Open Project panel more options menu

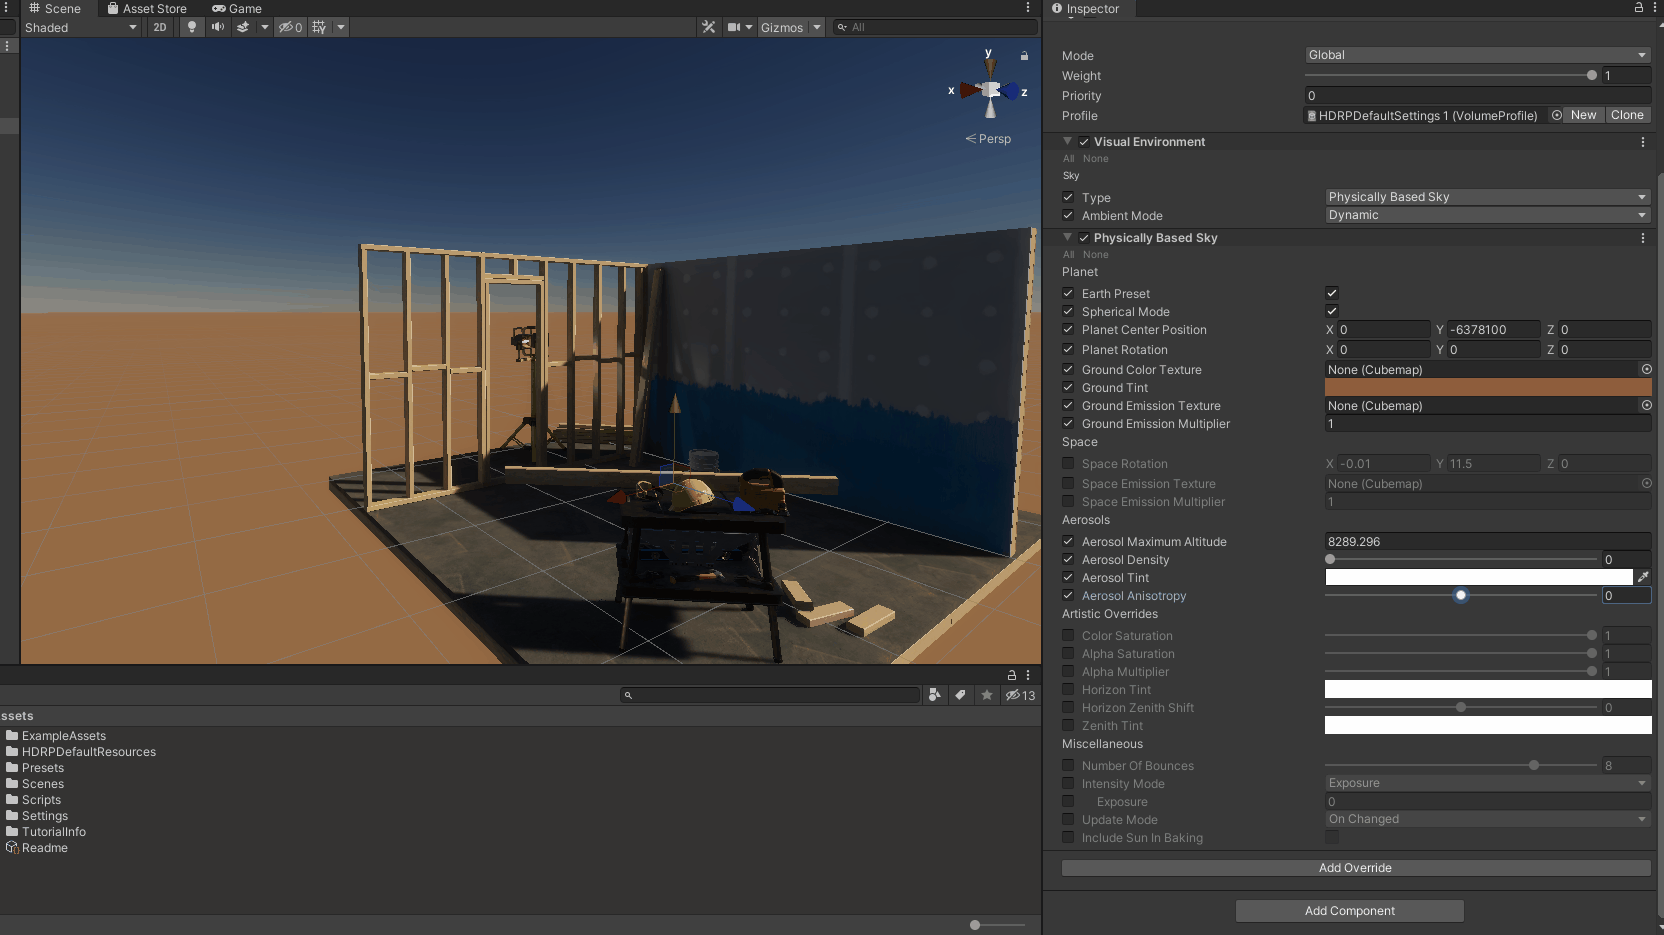coord(1028,675)
